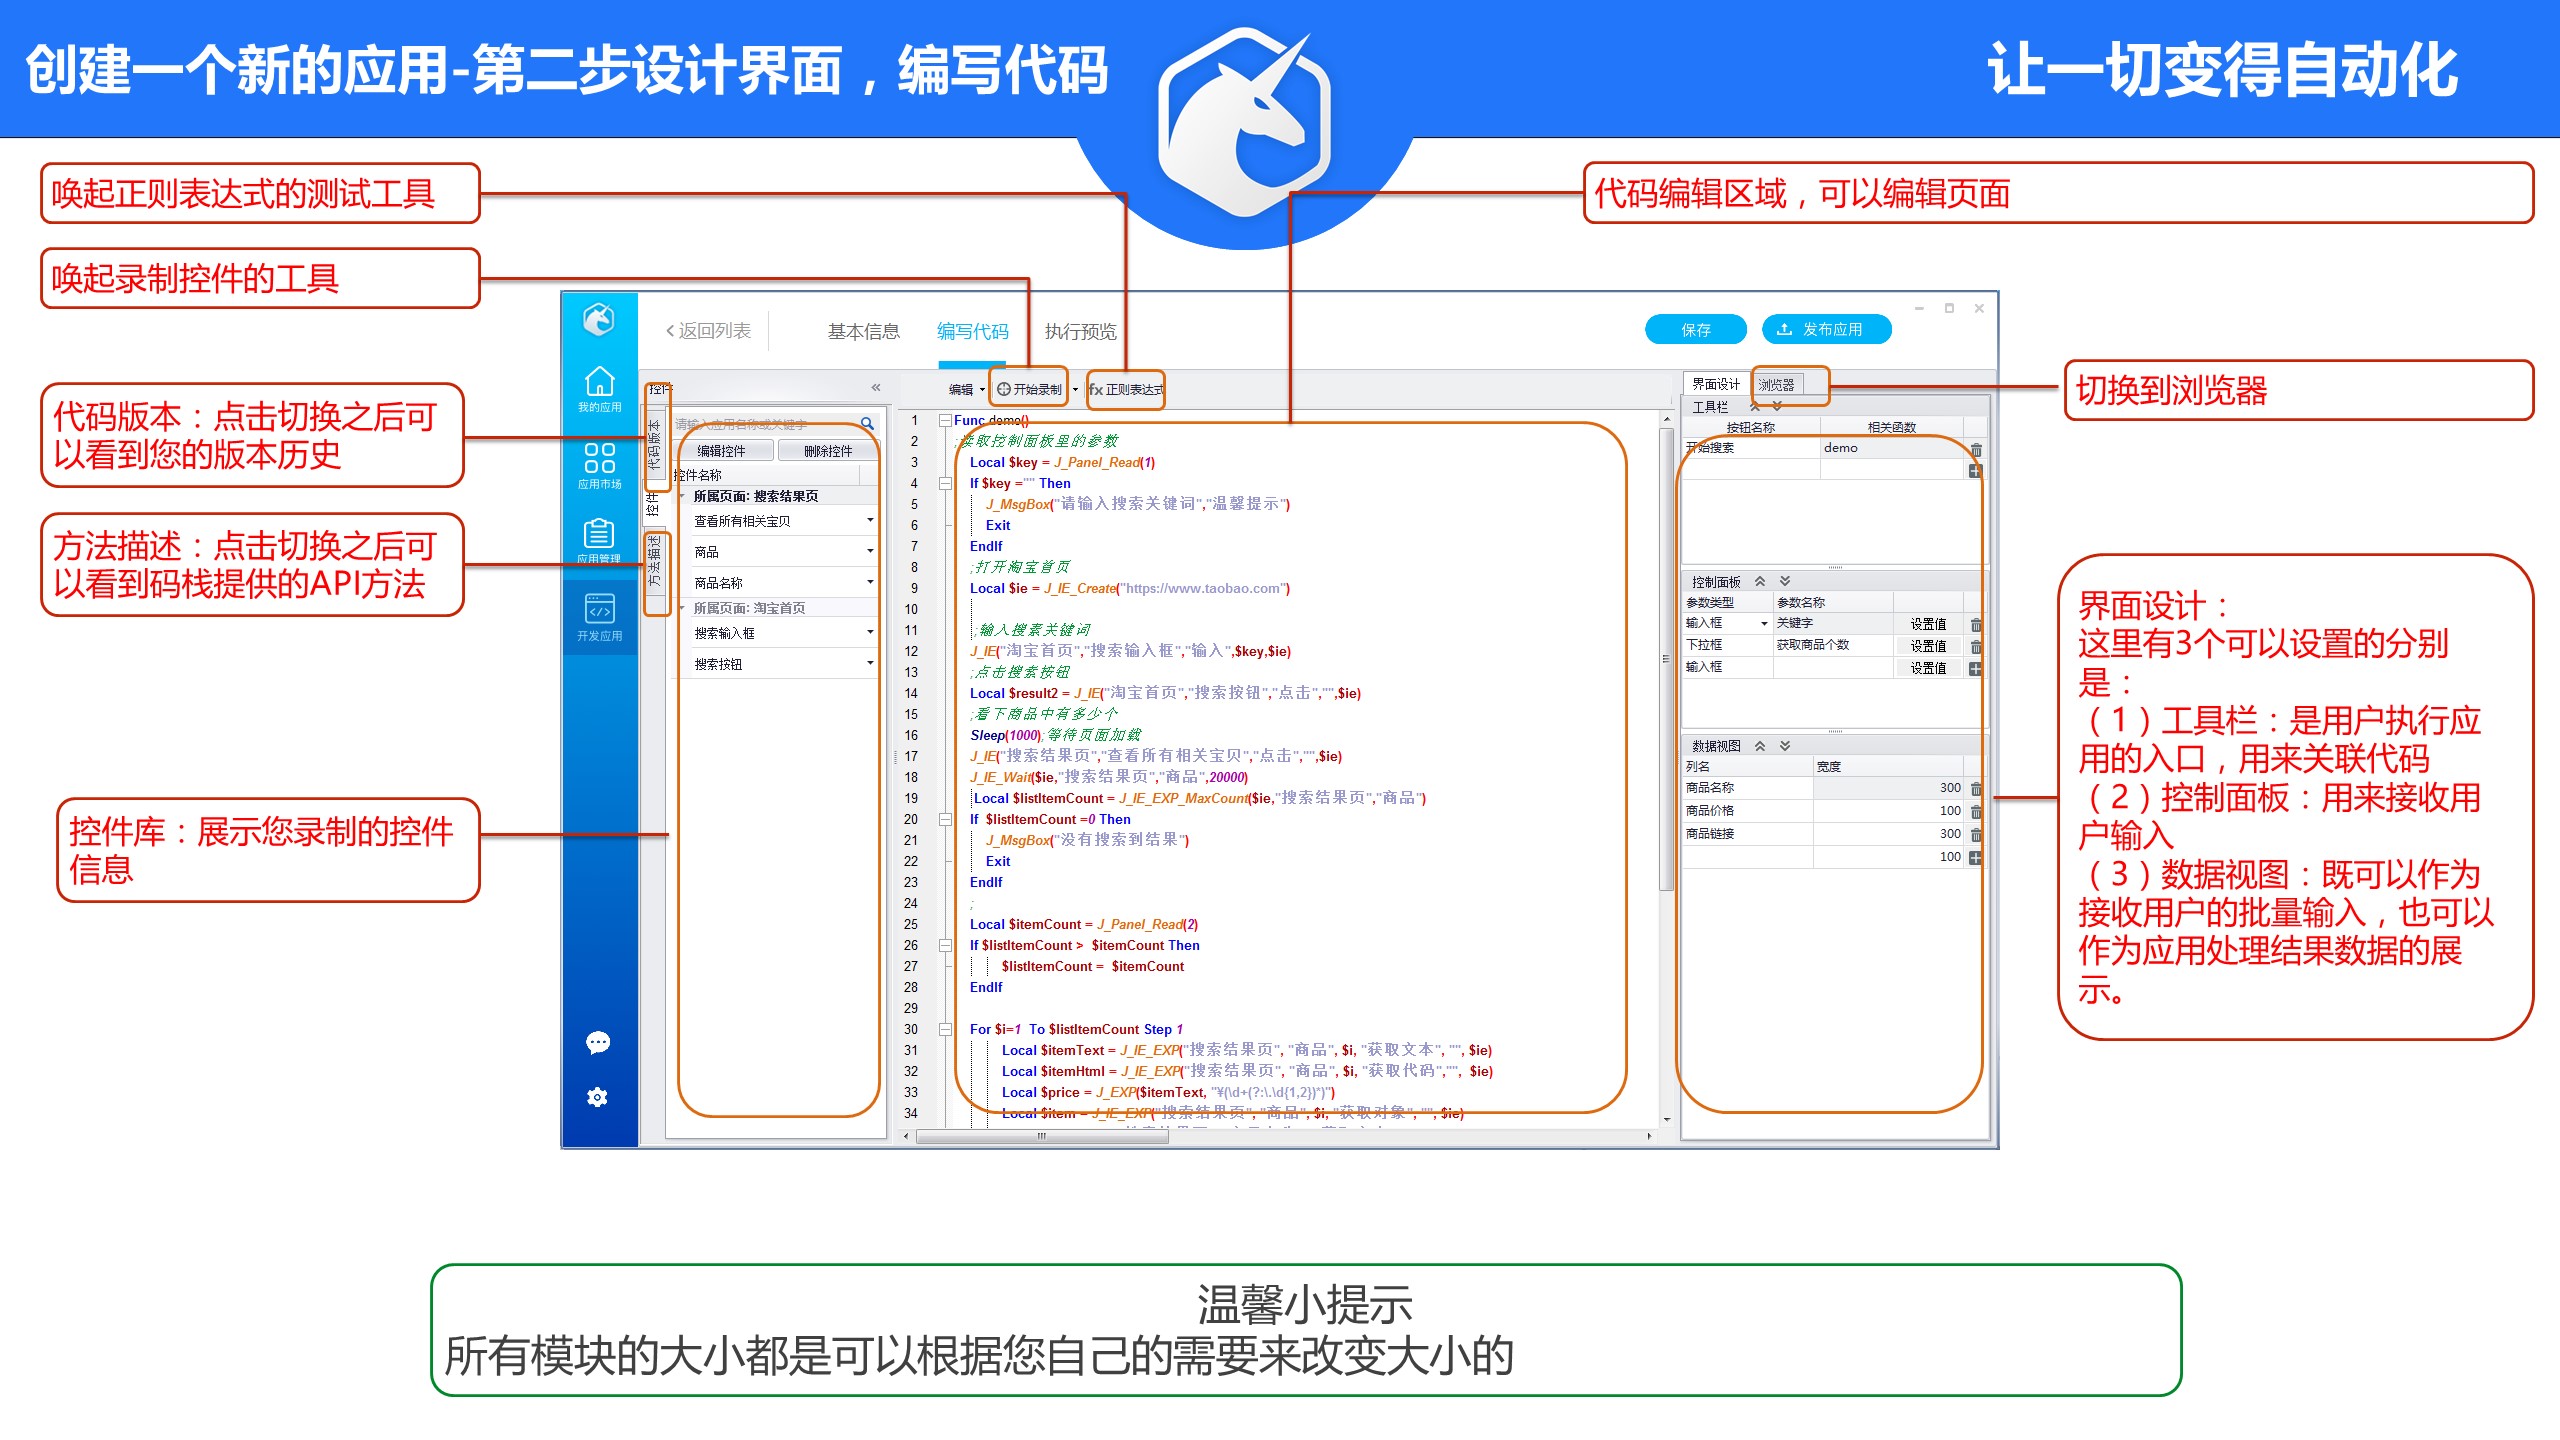Click the control search magnifier icon
Viewport: 2560px width, 1440px height.
coord(867,424)
